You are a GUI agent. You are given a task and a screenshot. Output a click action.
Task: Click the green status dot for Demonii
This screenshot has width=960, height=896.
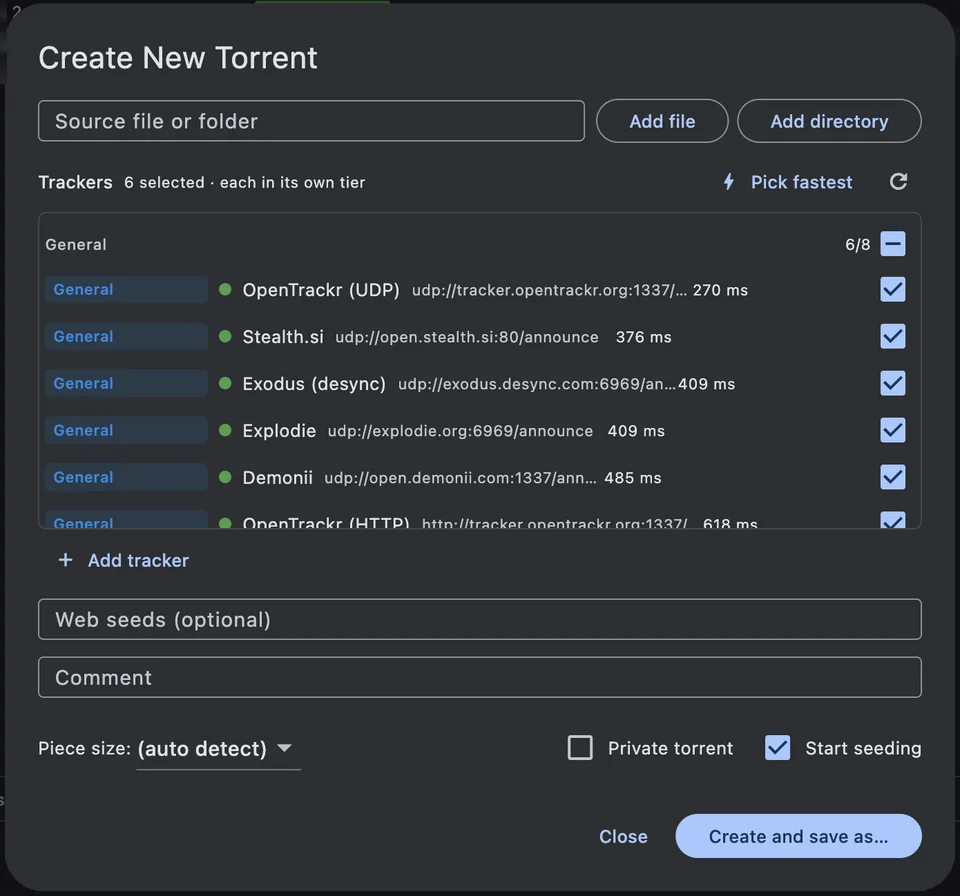[225, 477]
